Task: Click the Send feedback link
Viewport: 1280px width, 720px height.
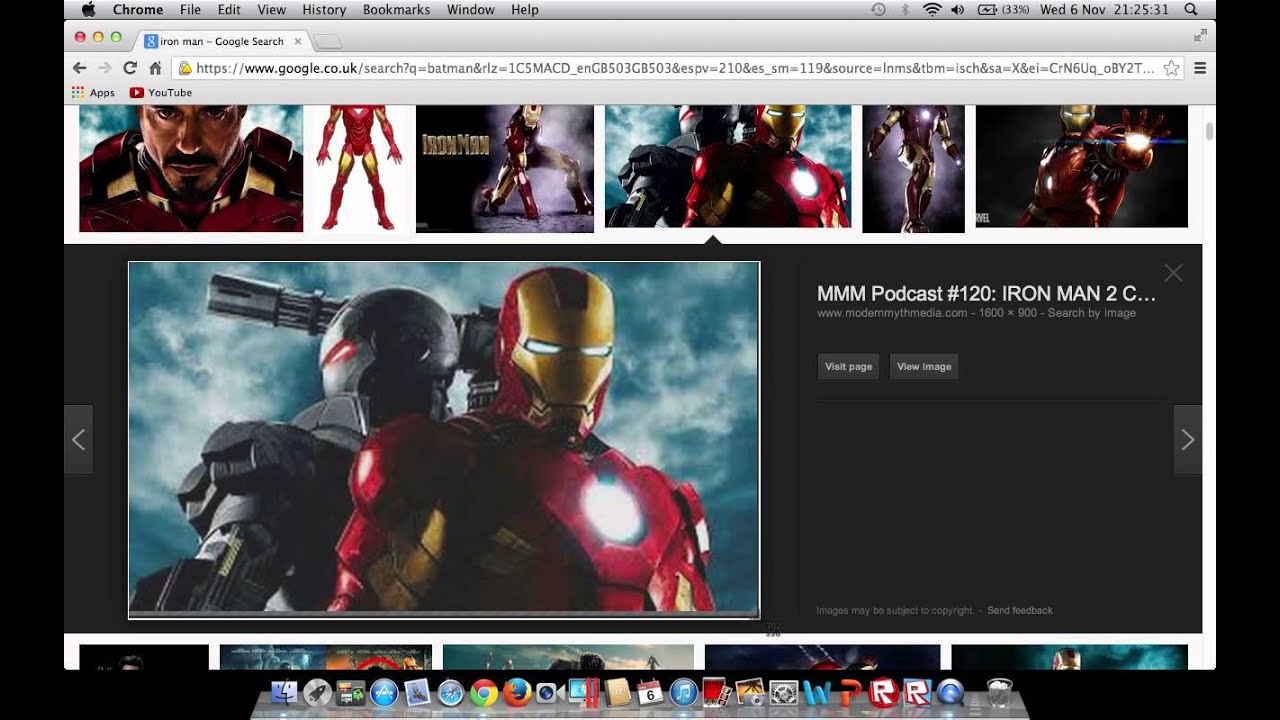Action: 1020,610
